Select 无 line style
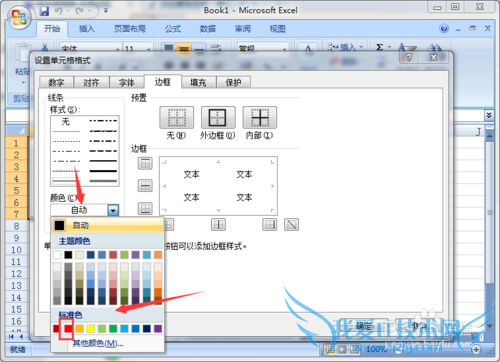The height and width of the screenshot is (362, 500). click(x=66, y=122)
